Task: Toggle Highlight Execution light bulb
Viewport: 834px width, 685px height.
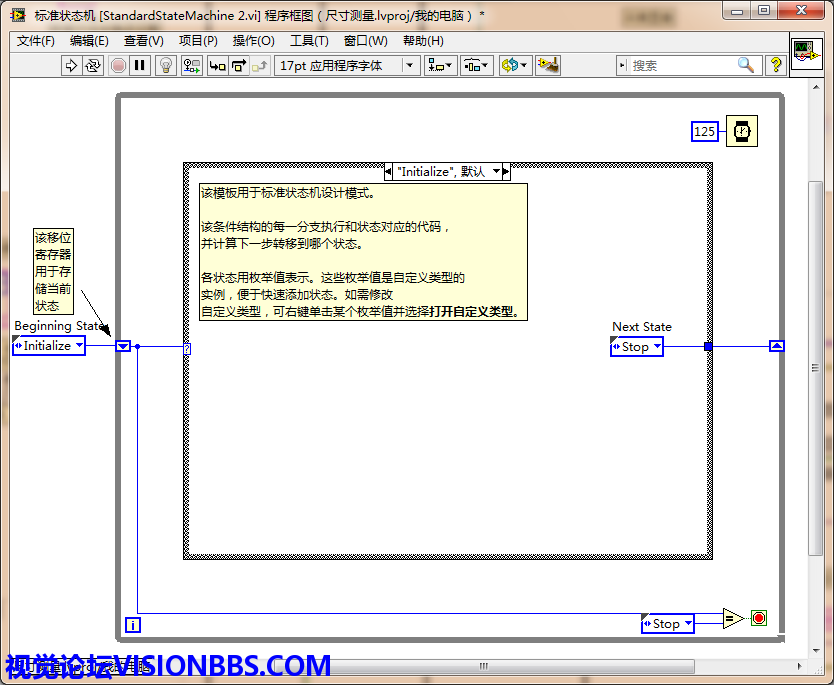Action: [x=166, y=65]
